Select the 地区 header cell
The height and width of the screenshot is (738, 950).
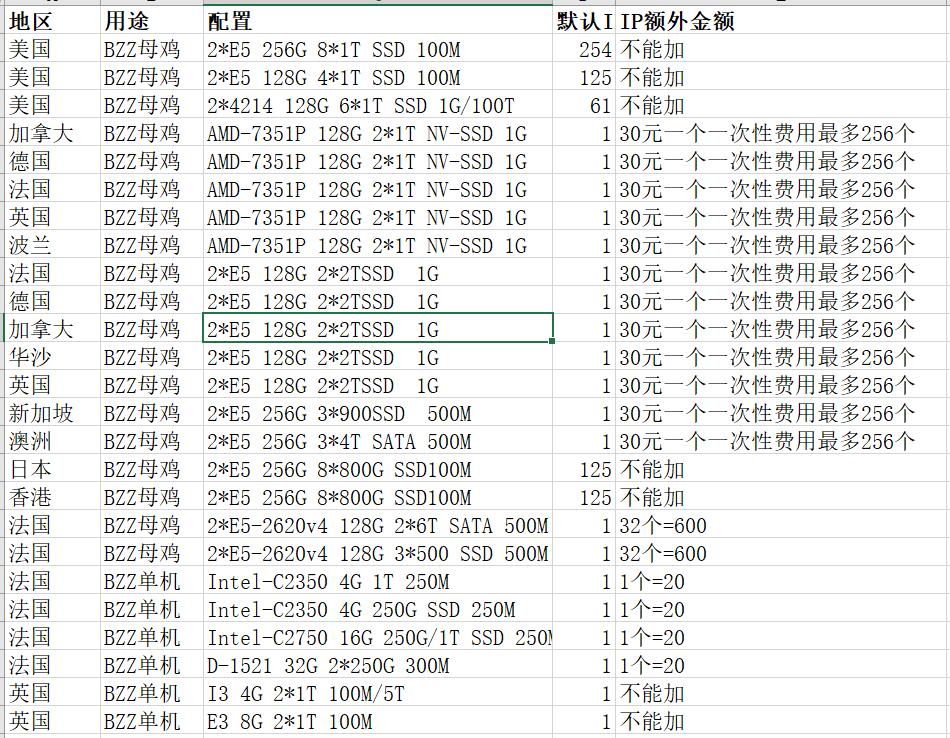click(50, 21)
